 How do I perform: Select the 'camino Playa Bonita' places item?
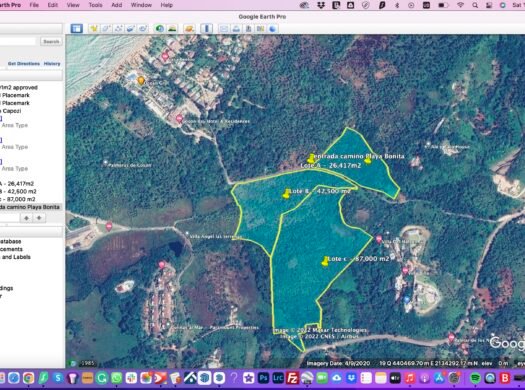(x=31, y=207)
